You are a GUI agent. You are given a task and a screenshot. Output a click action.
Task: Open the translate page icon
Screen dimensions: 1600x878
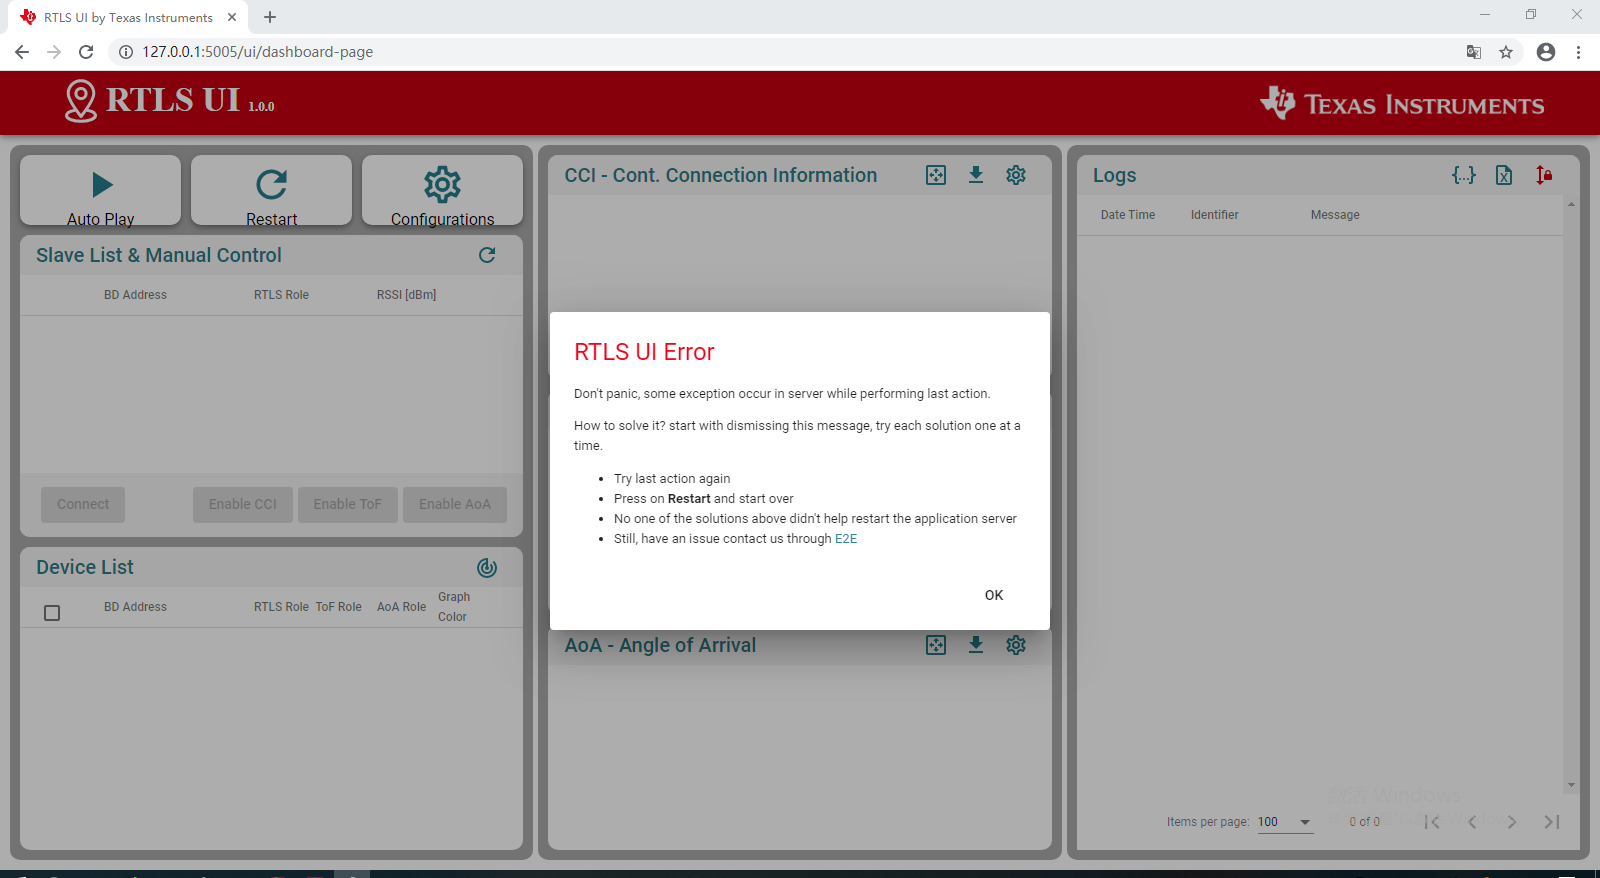pos(1474,52)
